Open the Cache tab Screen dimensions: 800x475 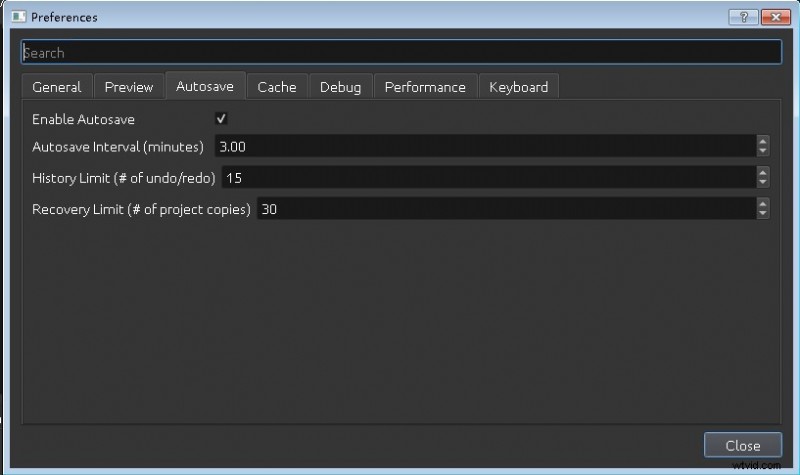click(277, 87)
